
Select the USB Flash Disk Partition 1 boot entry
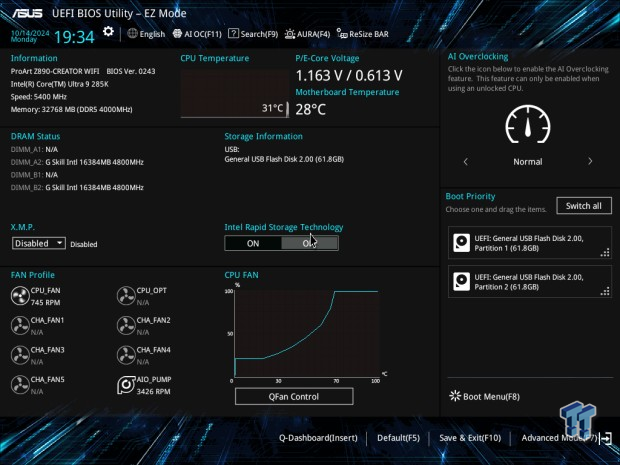[529, 243]
